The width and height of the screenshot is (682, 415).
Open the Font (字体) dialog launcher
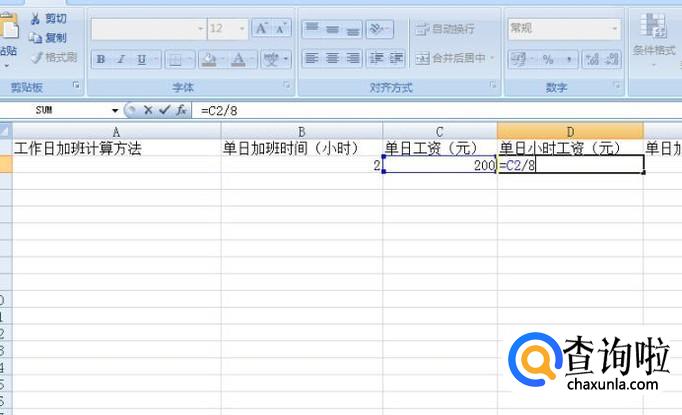click(x=286, y=85)
